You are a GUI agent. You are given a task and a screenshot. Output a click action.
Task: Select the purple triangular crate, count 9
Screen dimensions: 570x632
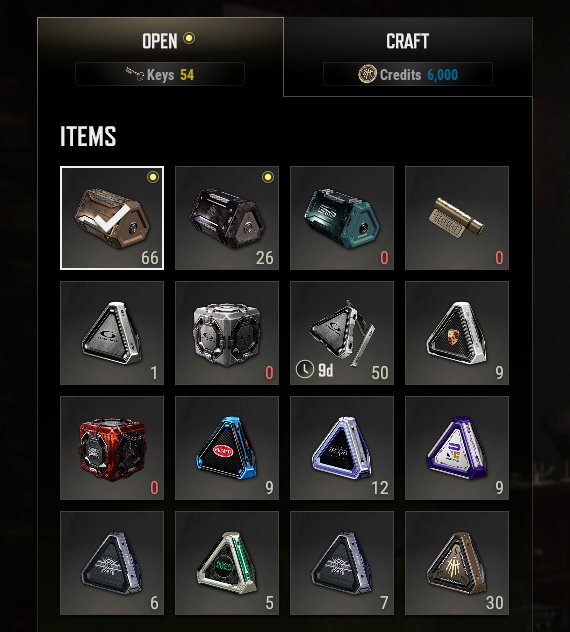457,448
